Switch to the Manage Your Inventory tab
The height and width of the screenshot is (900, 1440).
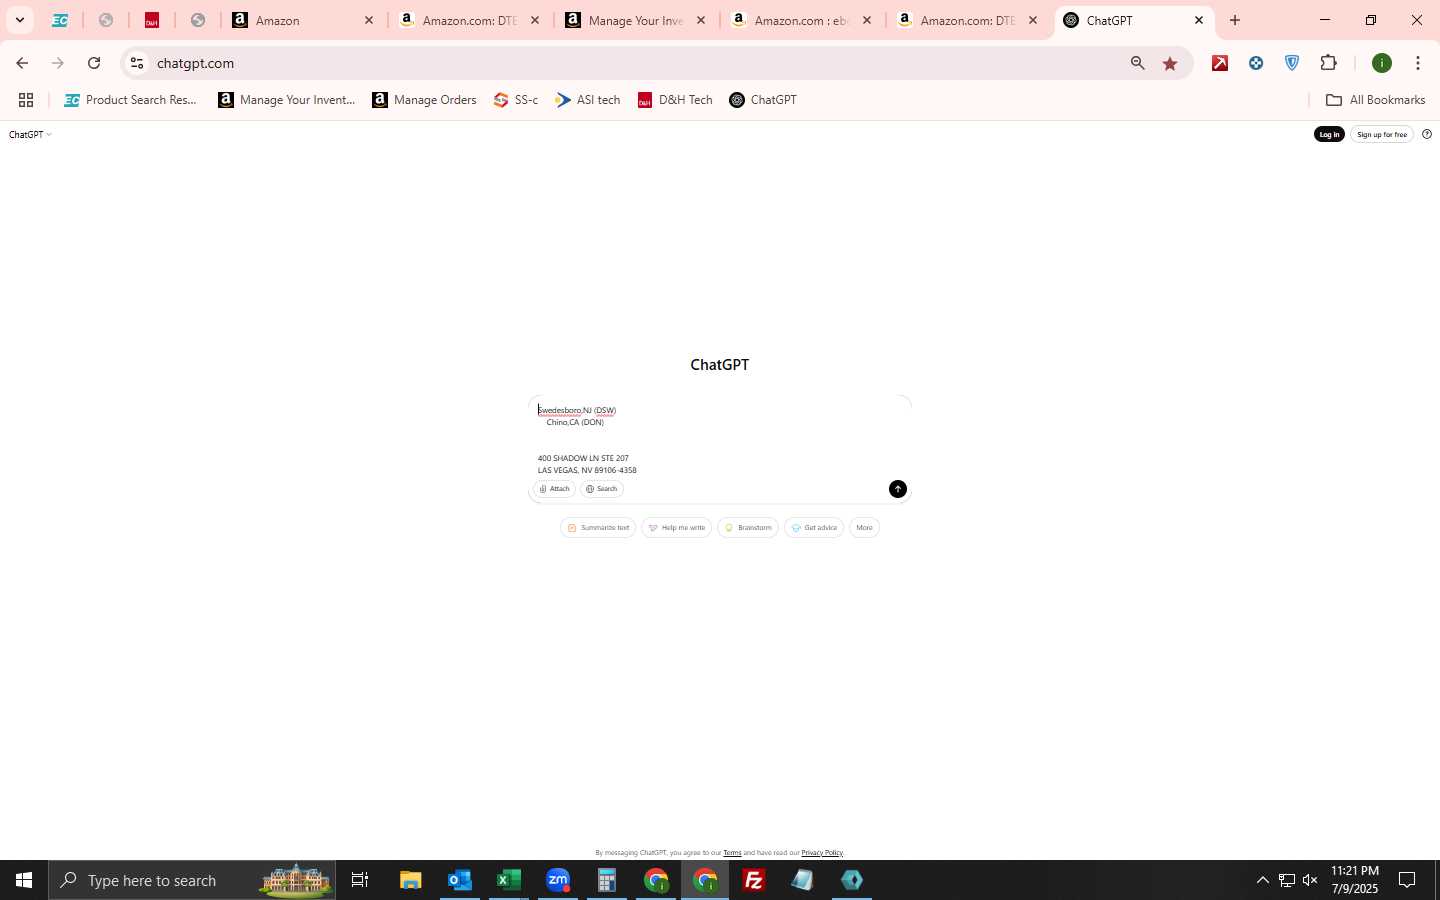[x=636, y=20]
